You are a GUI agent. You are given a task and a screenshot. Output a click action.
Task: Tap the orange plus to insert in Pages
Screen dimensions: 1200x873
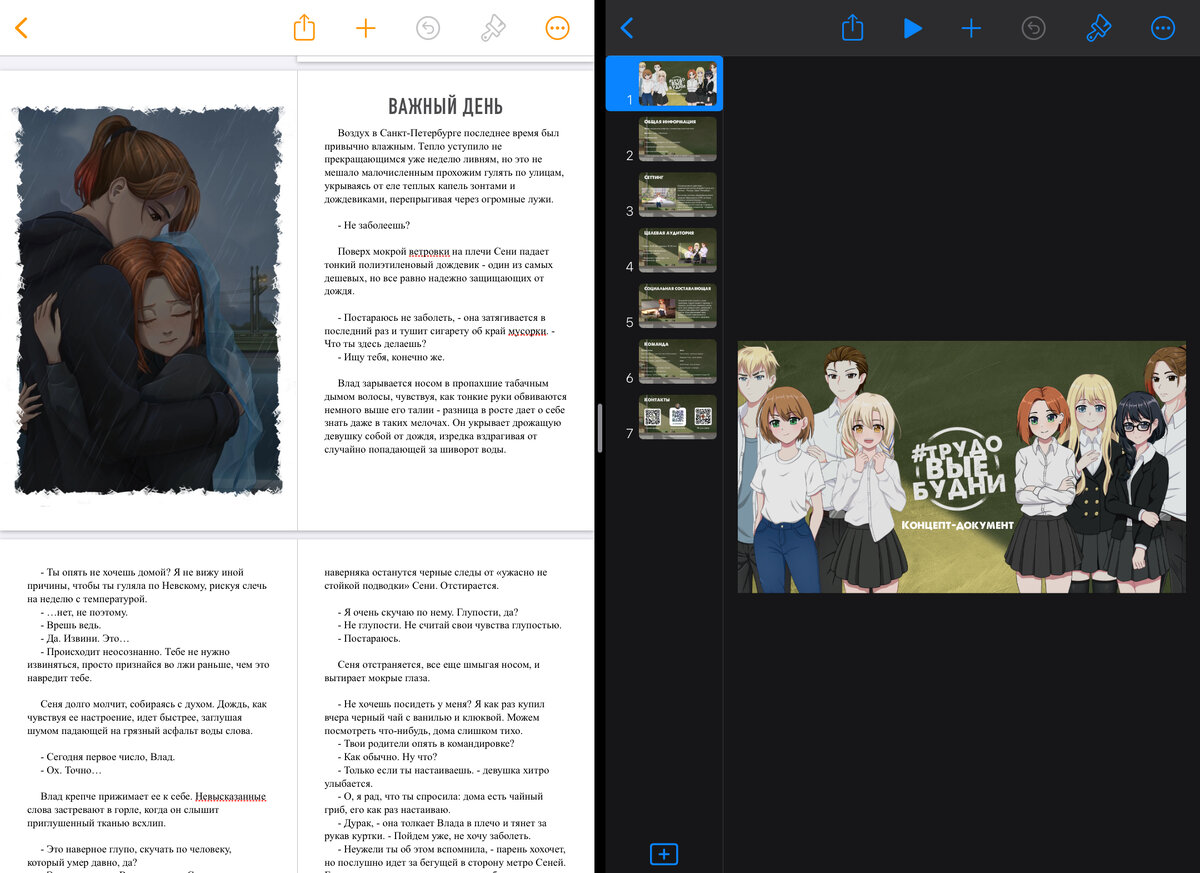pyautogui.click(x=366, y=28)
